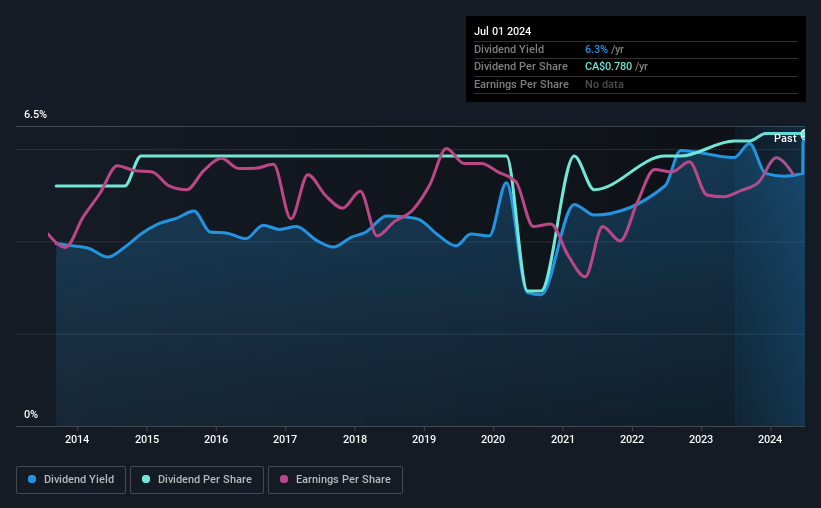Click the 6.3% dividend yield value in tooltip

[x=596, y=49]
